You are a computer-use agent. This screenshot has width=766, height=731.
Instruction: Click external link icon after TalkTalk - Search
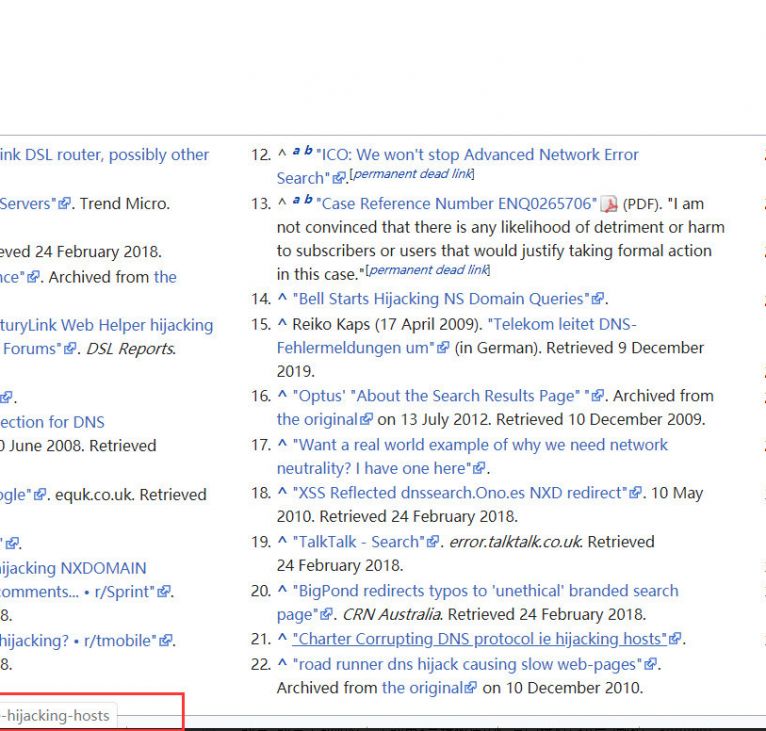433,542
